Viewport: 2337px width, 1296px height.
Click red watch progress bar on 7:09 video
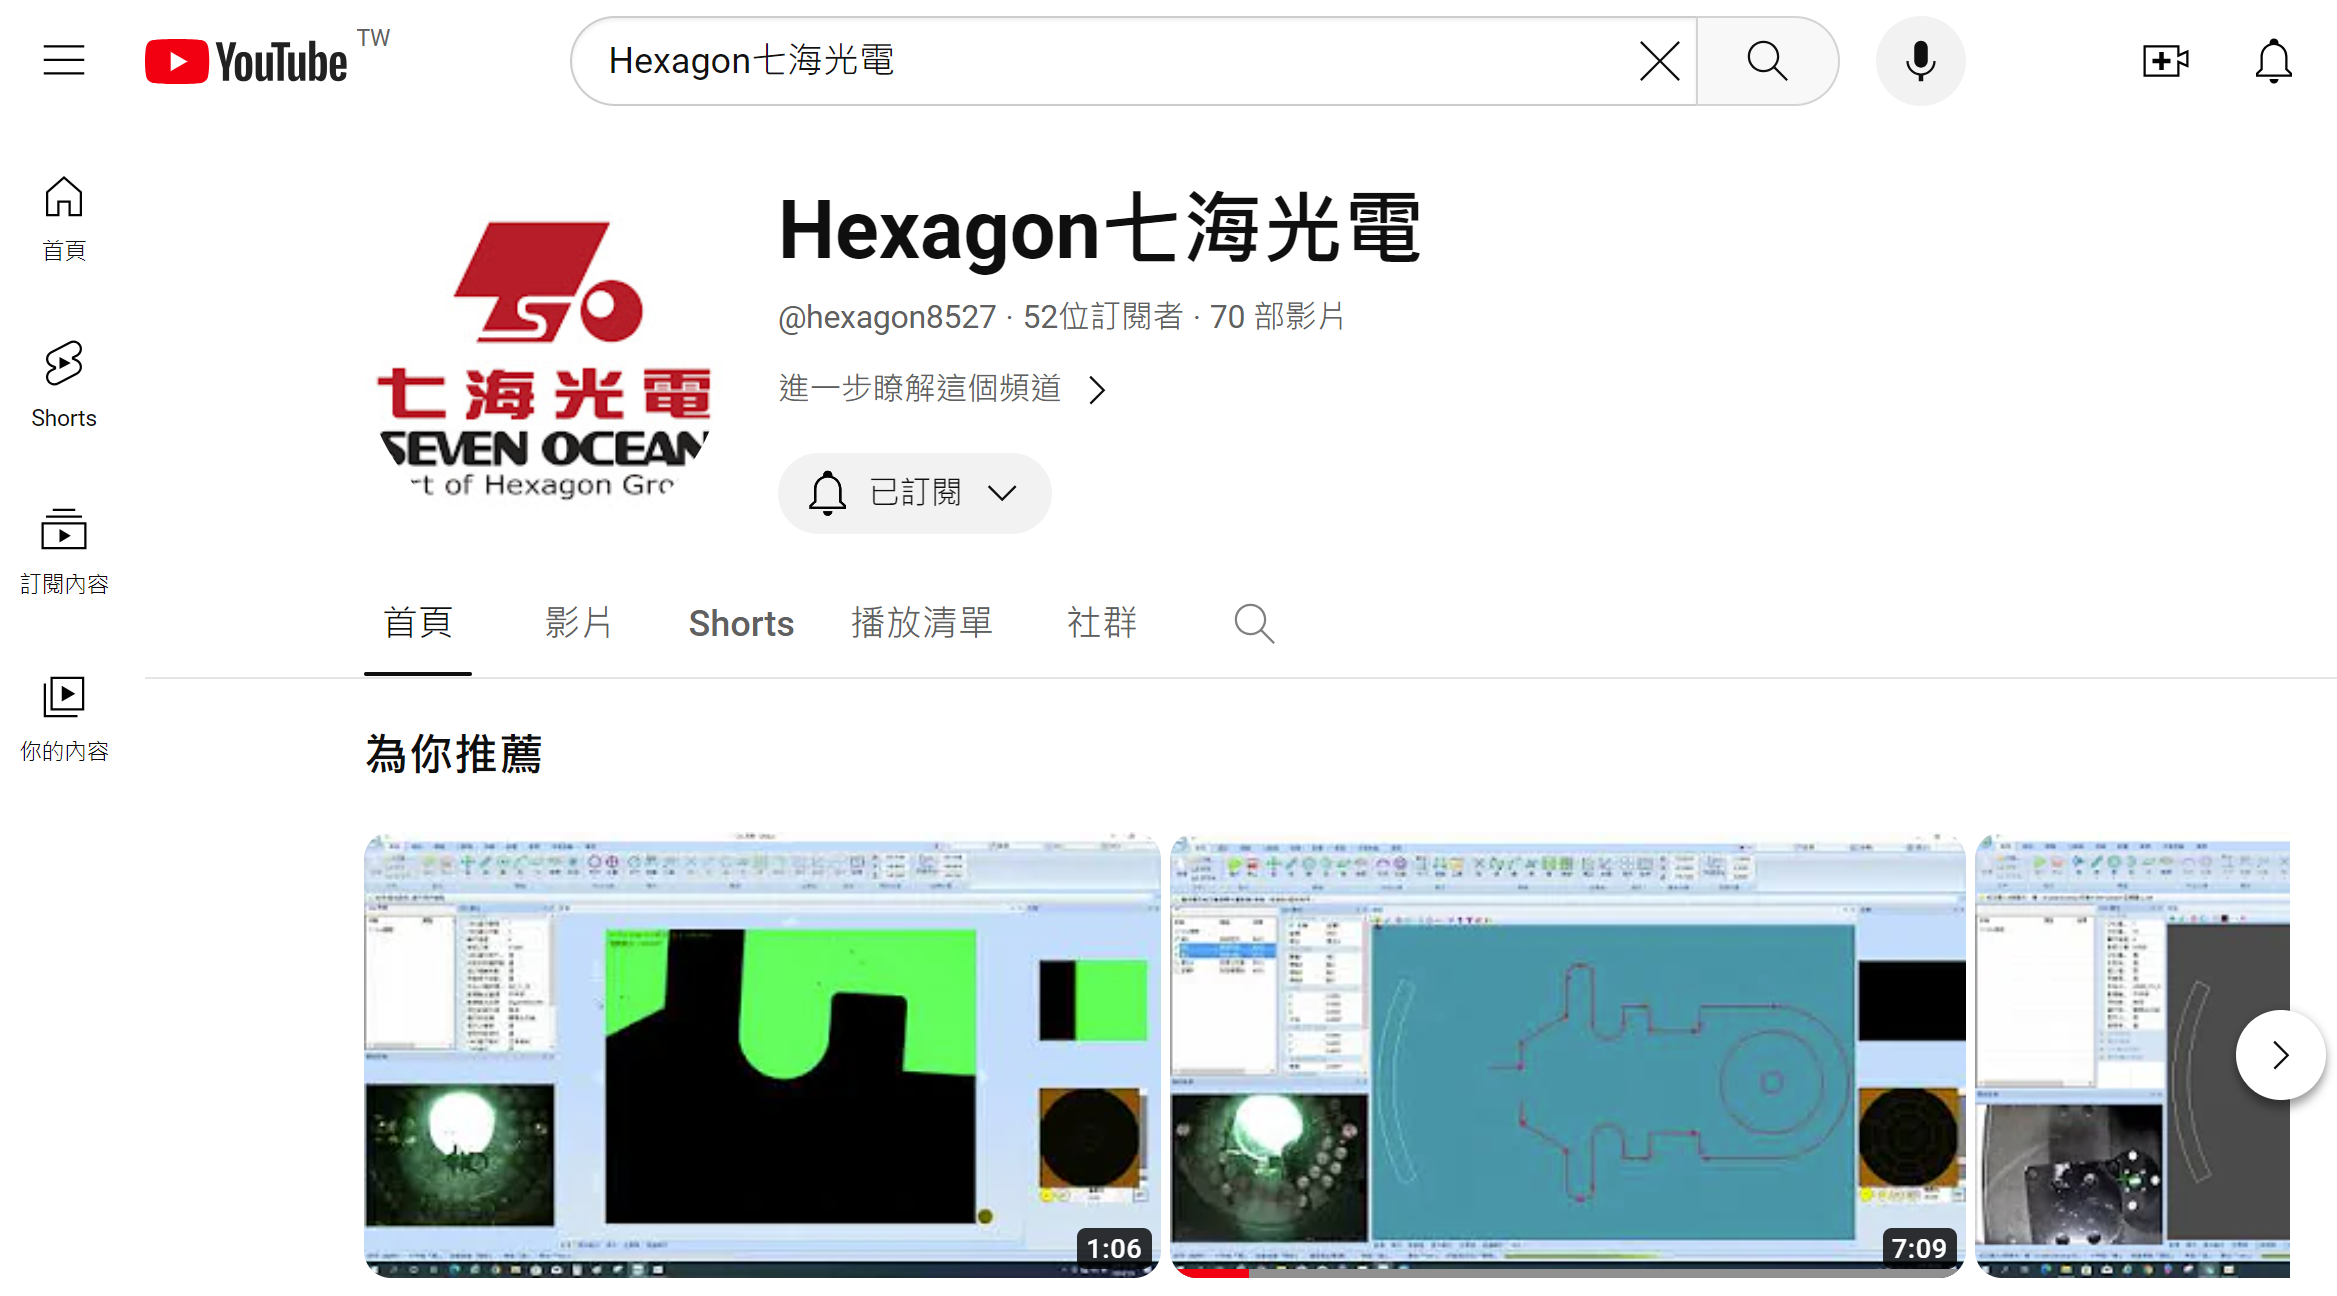1210,1273
